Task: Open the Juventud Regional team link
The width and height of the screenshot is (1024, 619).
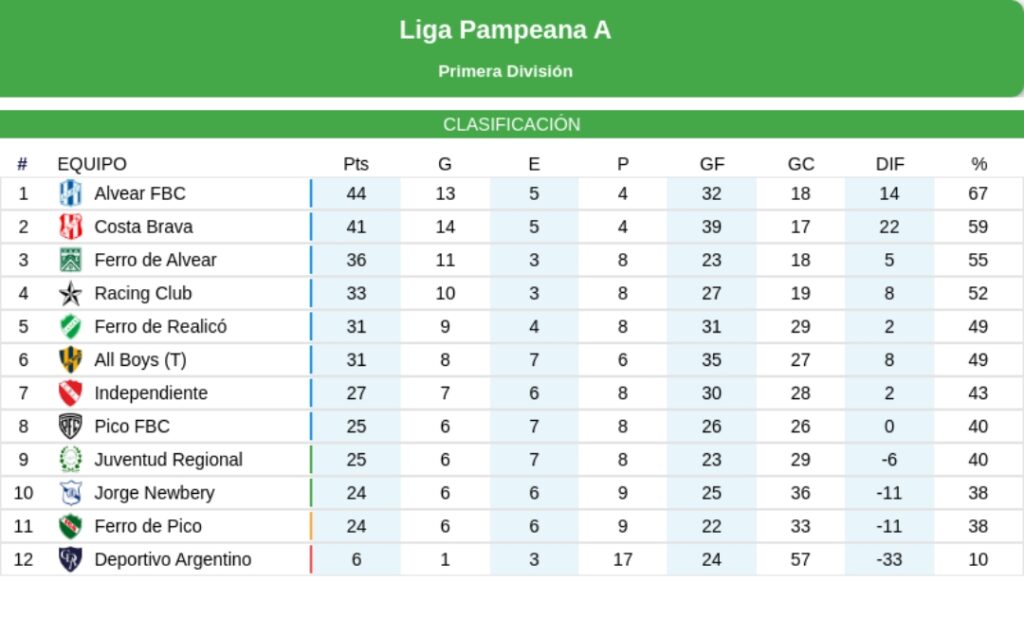Action: 168,460
